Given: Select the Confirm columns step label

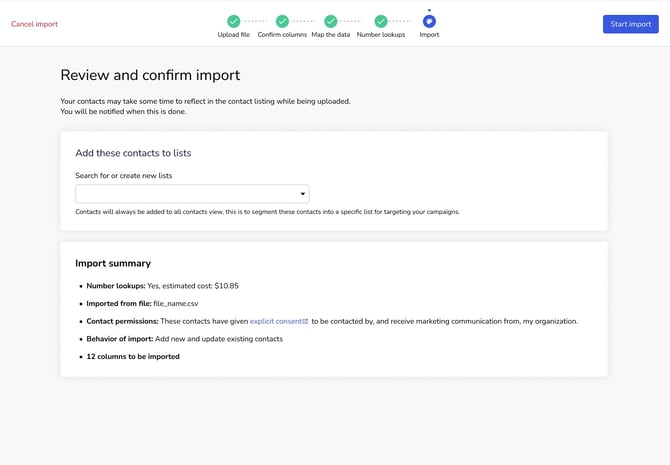Looking at the screenshot, I should [x=282, y=35].
